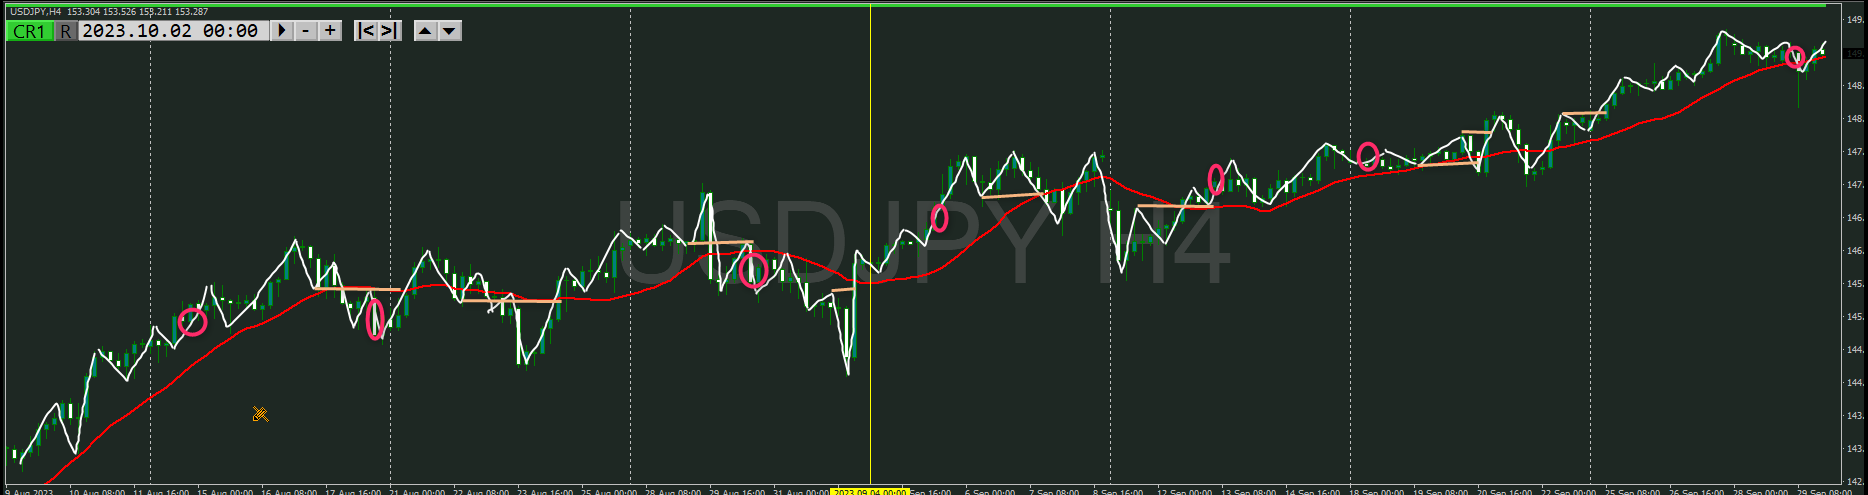Select the leftmost pink circle near 15 Aug

pos(192,322)
